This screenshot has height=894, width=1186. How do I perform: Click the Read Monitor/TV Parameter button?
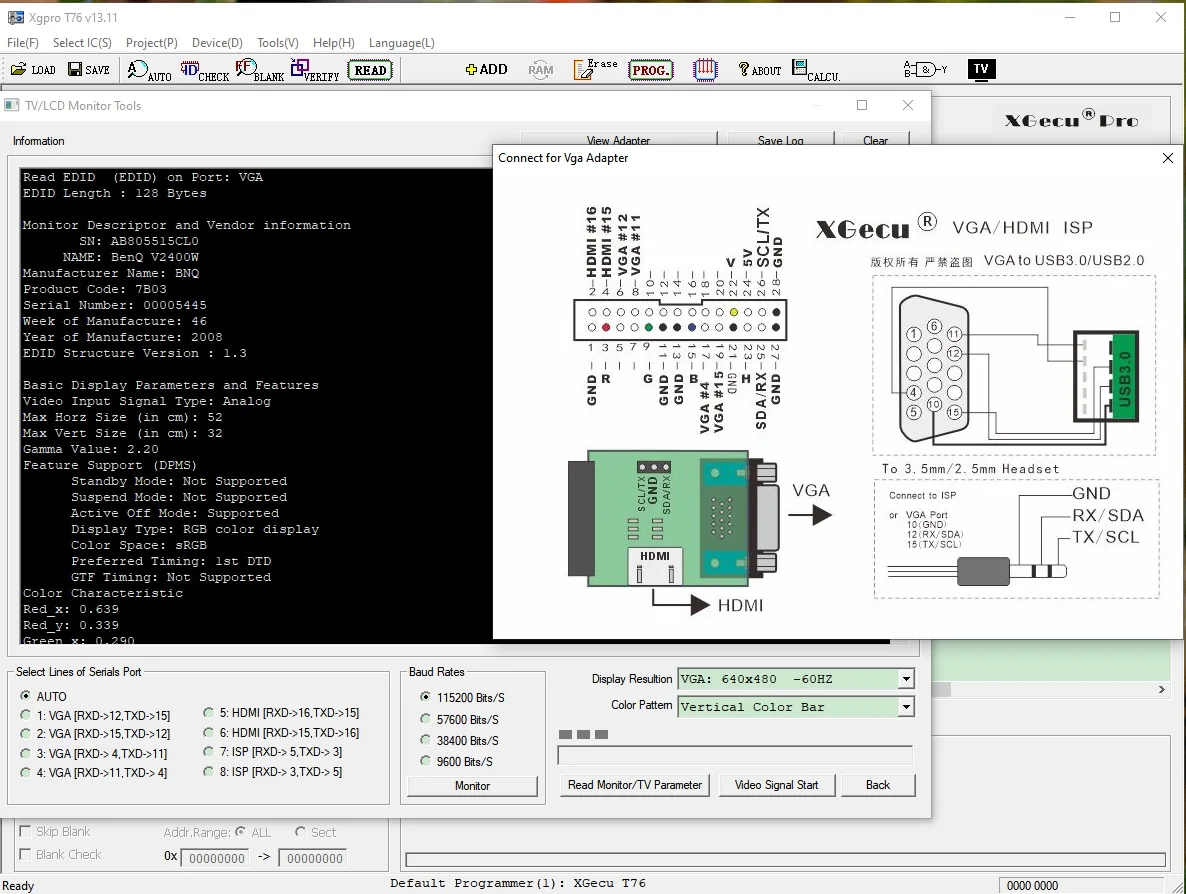(635, 785)
